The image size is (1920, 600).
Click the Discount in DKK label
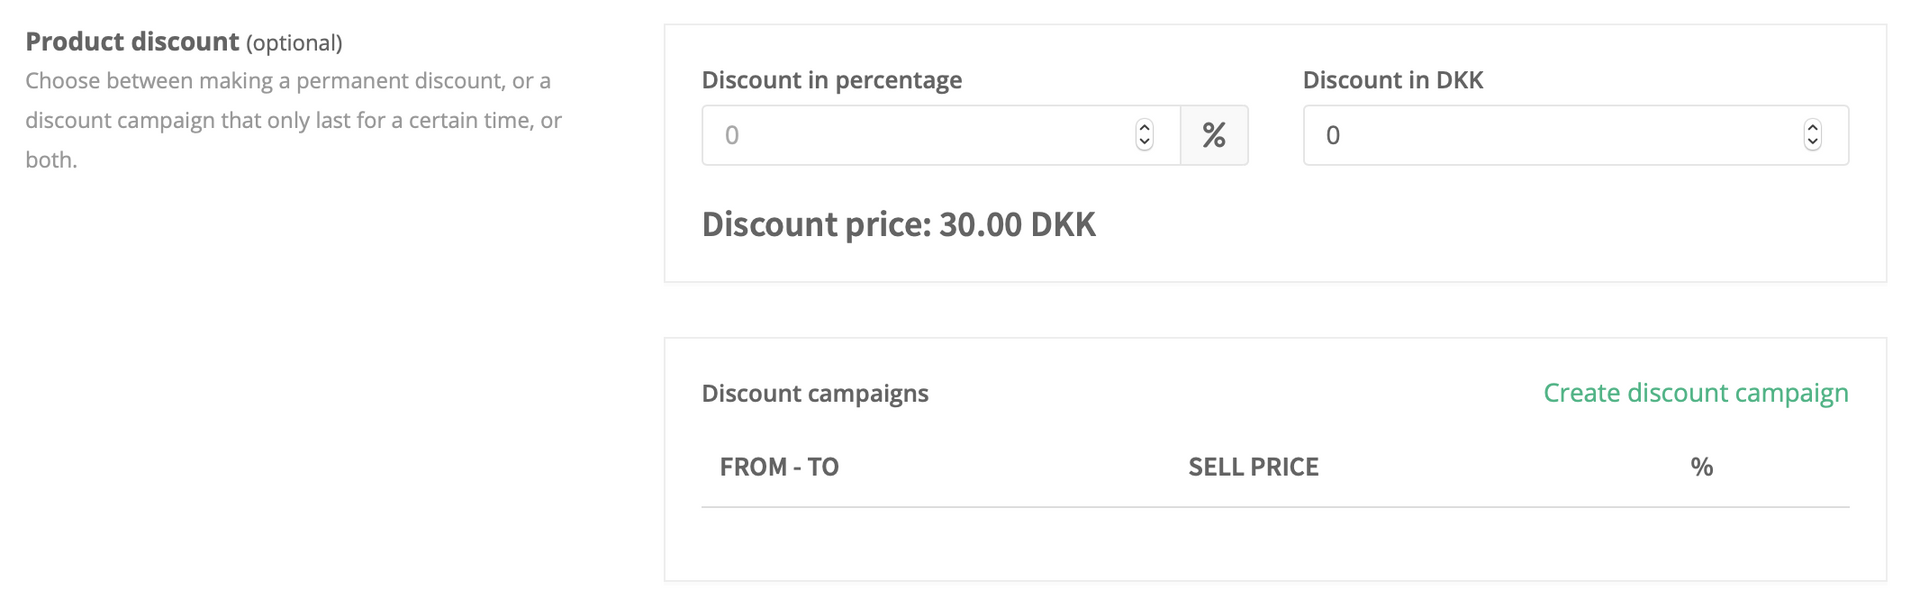[1392, 80]
